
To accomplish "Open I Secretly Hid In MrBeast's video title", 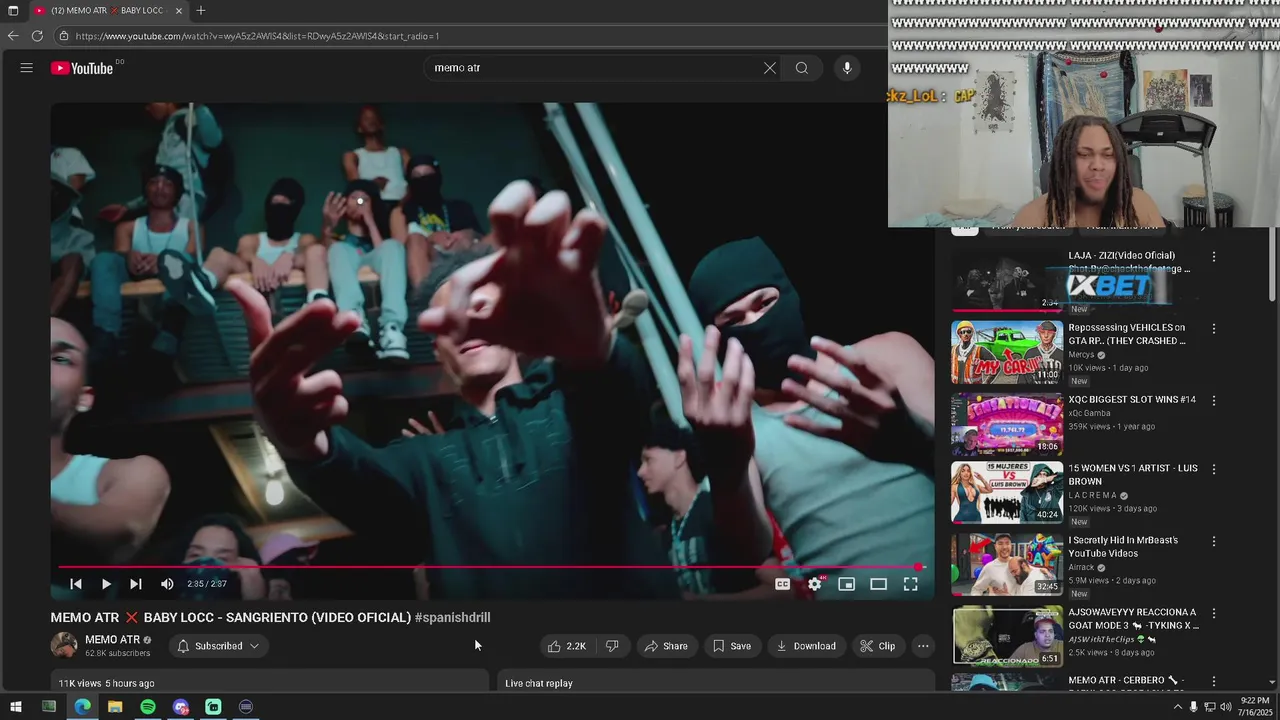I will point(1123,546).
